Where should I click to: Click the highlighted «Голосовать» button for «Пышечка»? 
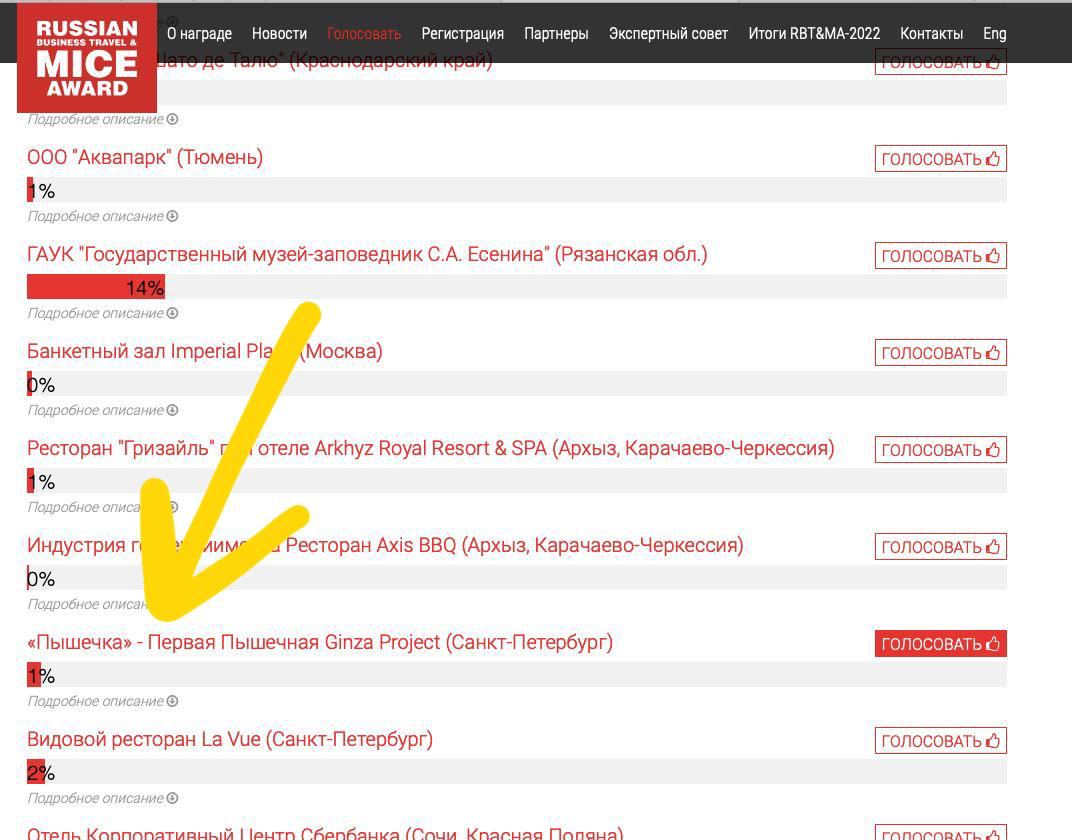click(x=941, y=644)
